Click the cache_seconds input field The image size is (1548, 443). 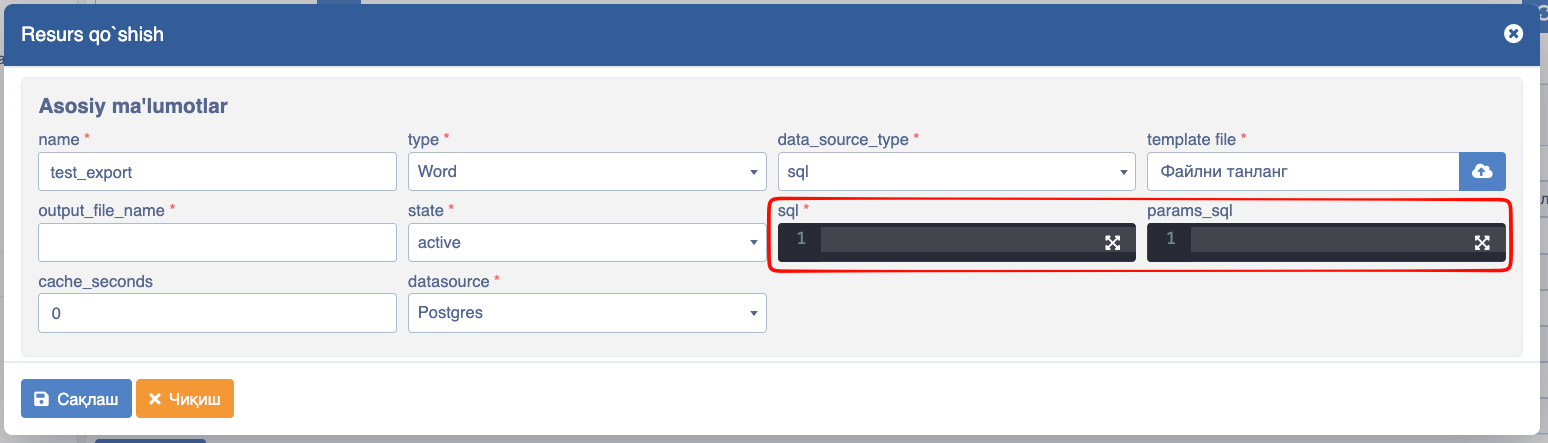tap(217, 313)
